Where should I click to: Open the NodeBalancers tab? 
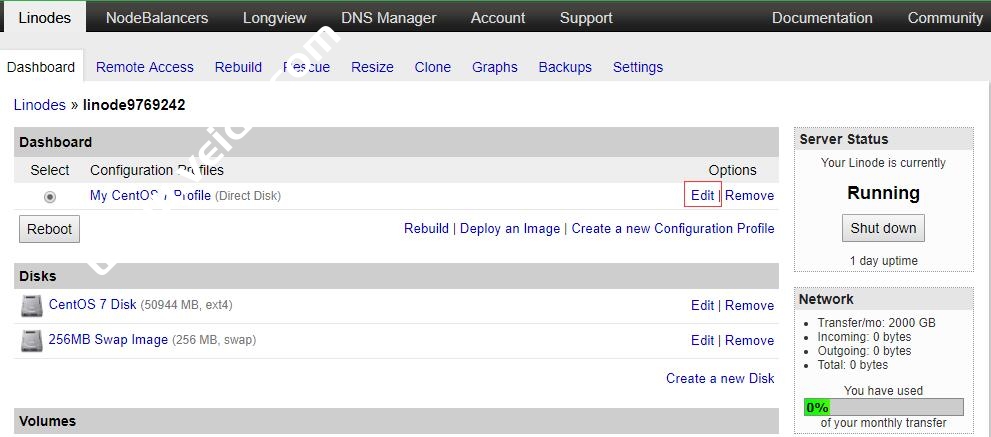(157, 18)
